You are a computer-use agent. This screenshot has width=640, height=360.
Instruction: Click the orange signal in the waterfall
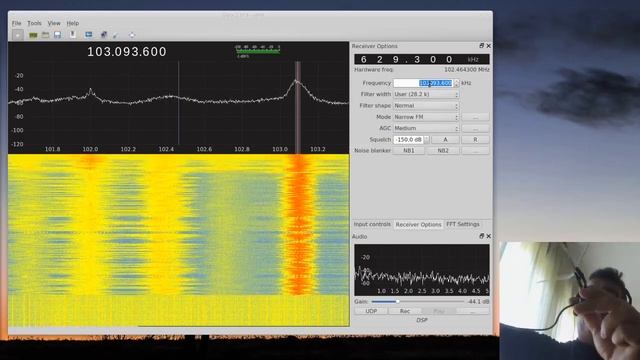(x=299, y=224)
